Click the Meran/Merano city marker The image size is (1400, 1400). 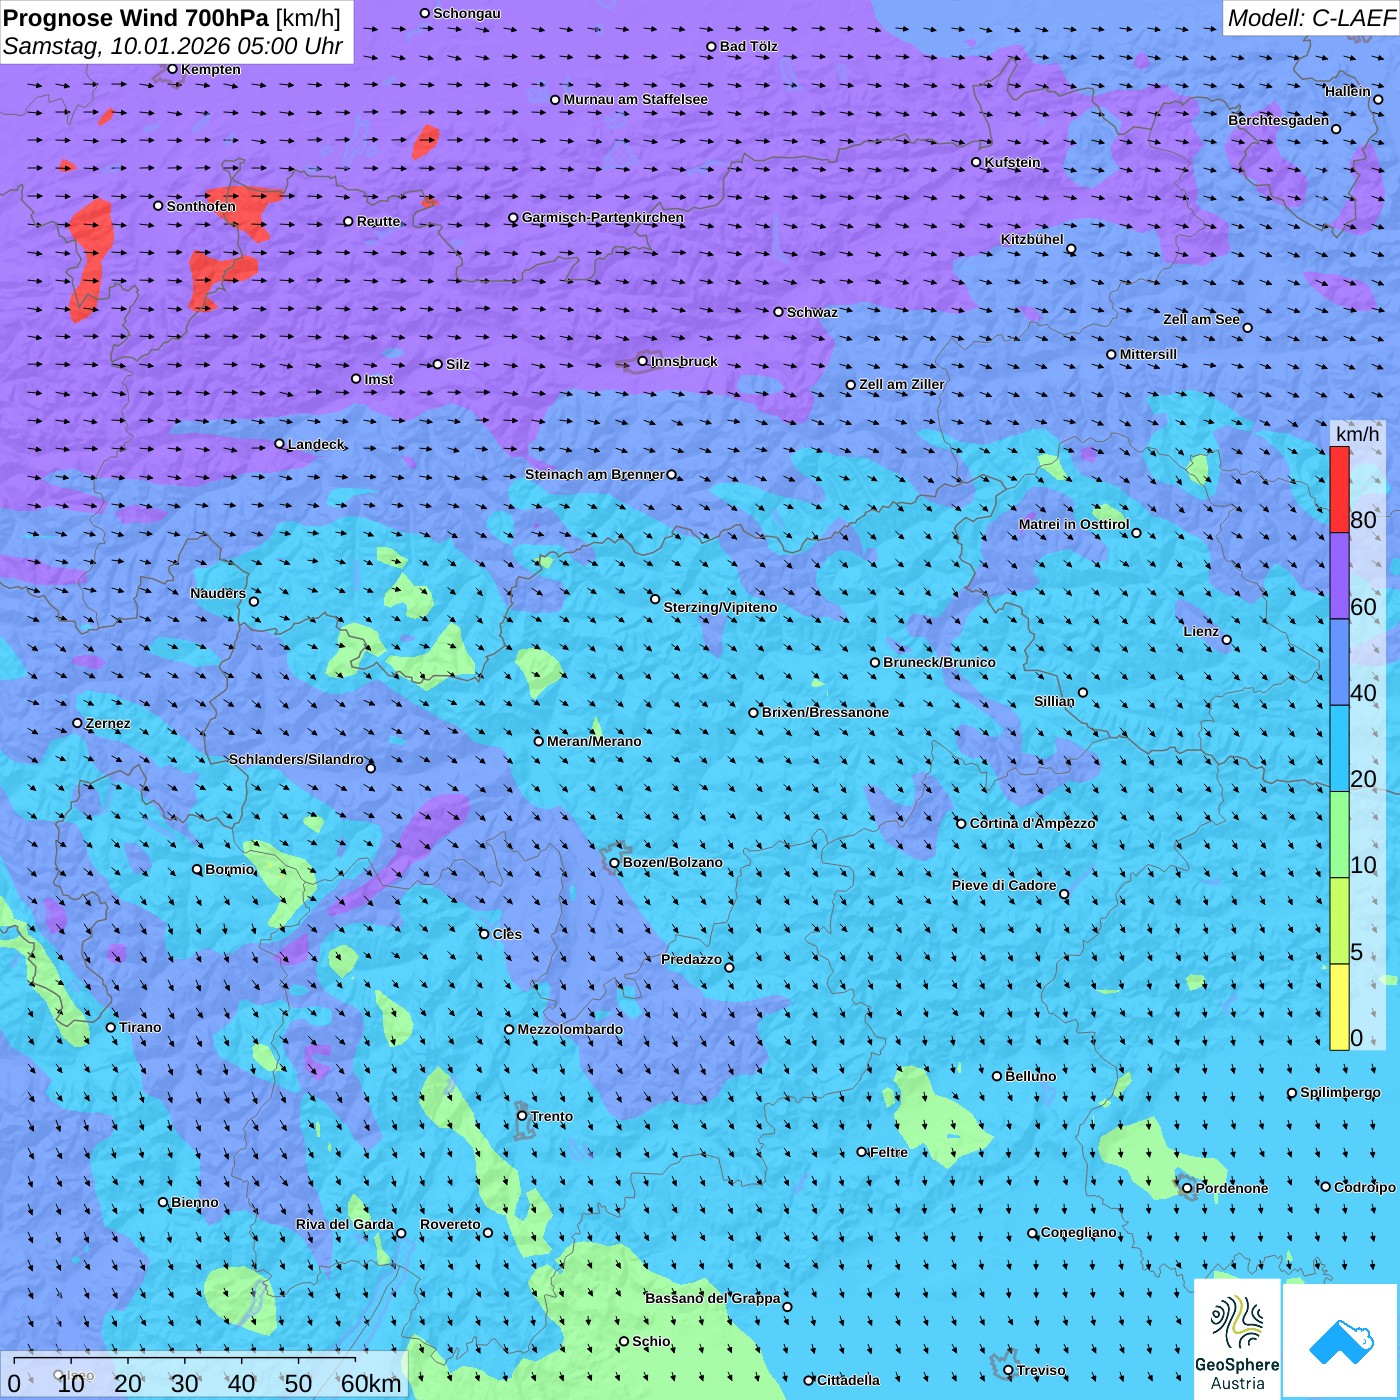(539, 741)
